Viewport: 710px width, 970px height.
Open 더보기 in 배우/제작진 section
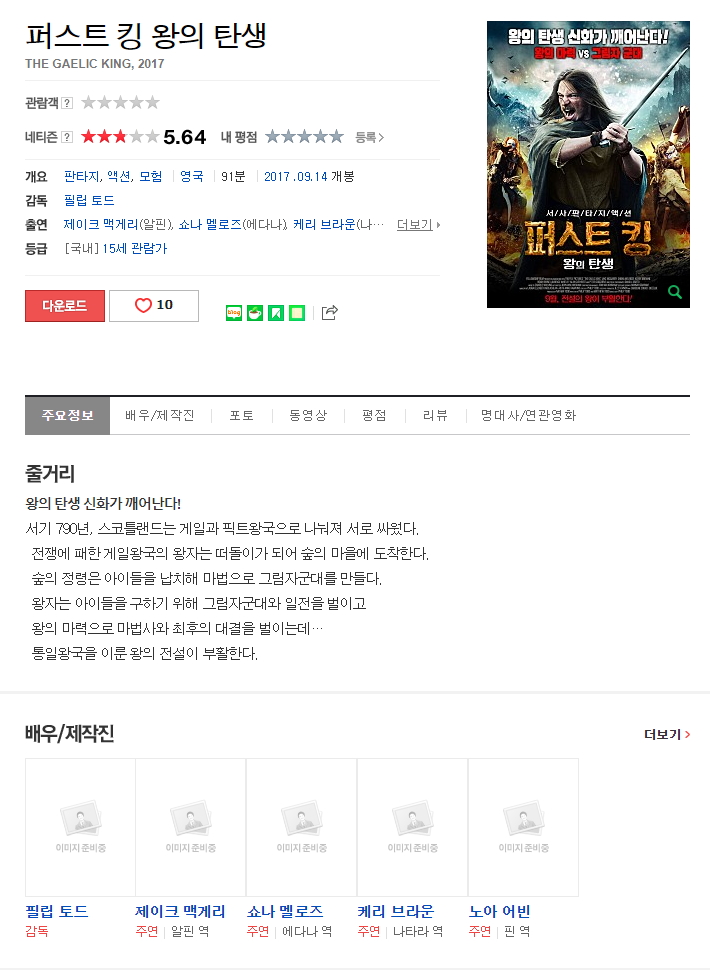click(667, 734)
